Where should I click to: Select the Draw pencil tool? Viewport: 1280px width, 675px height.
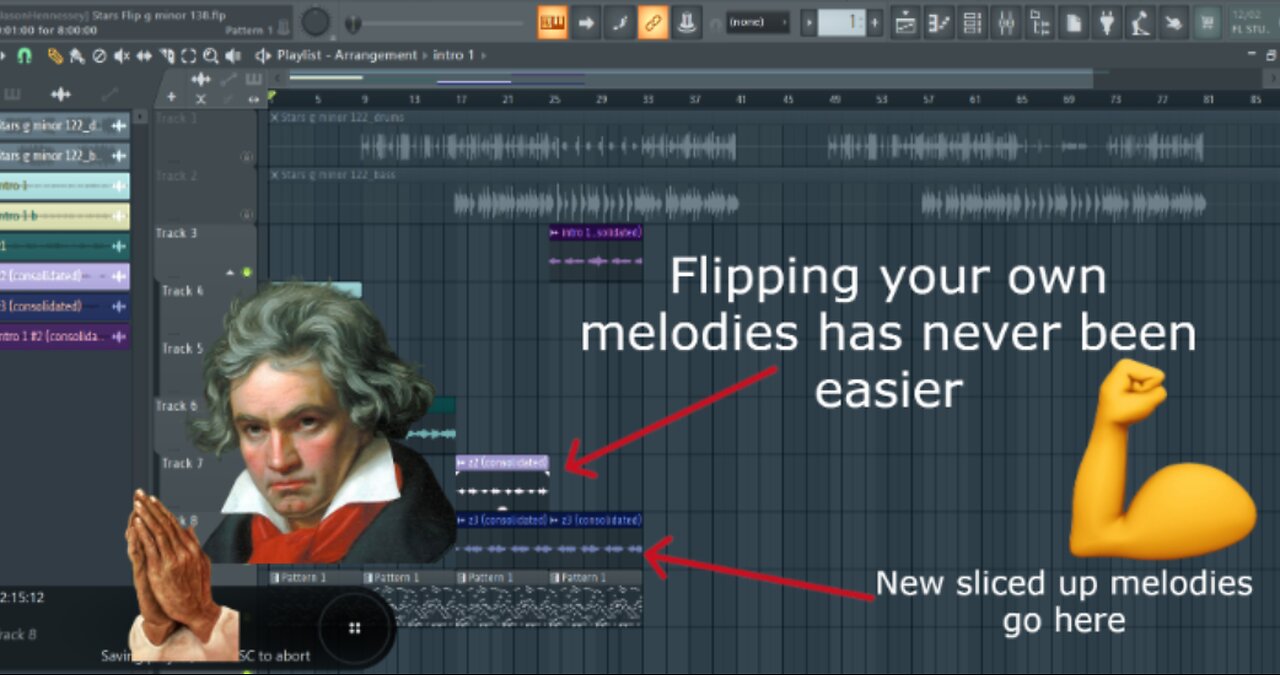55,56
